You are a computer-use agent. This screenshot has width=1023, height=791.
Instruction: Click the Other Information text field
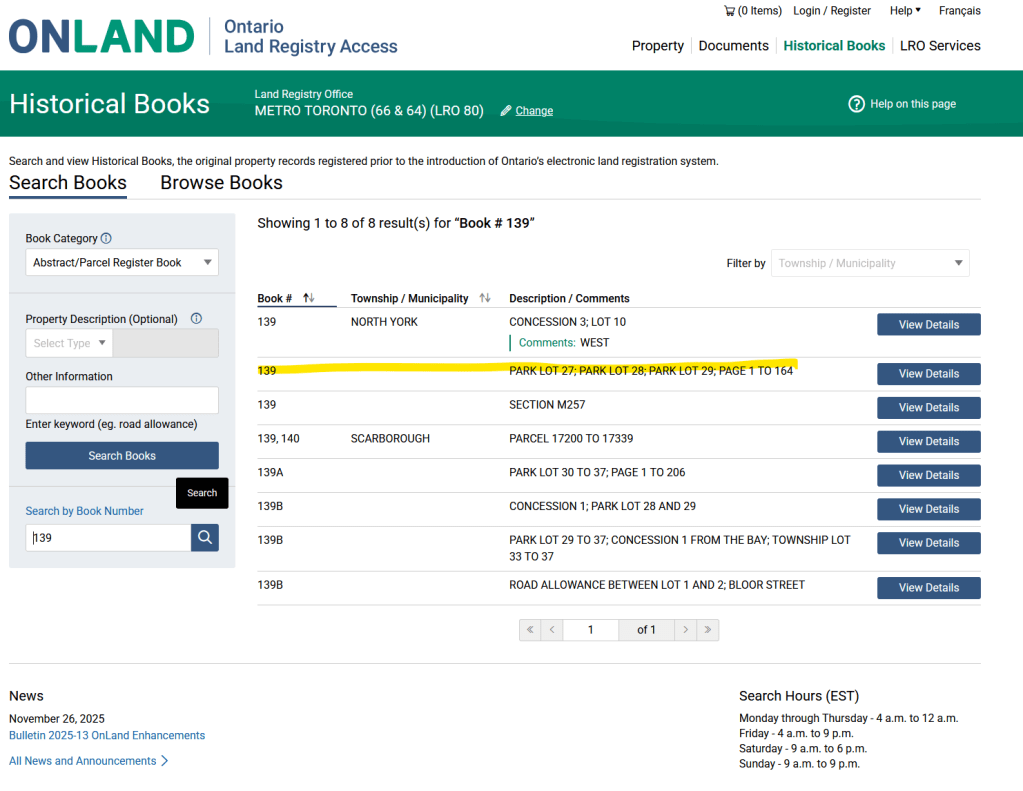tap(122, 401)
